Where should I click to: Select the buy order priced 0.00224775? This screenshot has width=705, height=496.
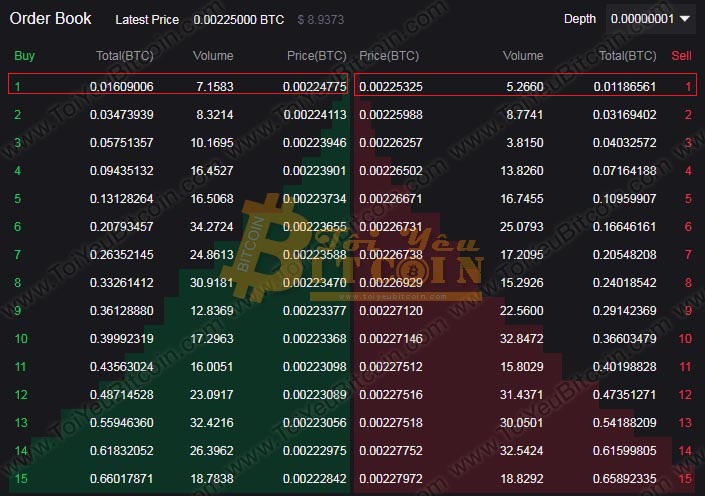tap(313, 87)
